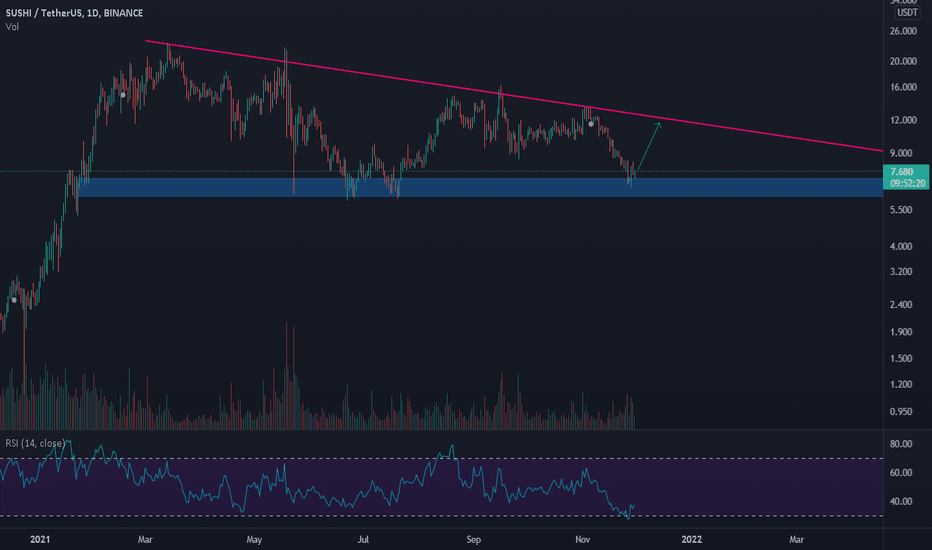Click the 9.000 price axis label

901,153
